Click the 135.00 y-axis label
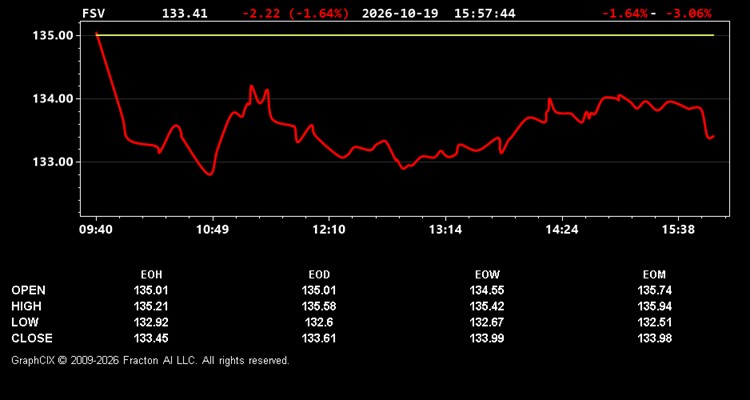This screenshot has width=750, height=400. pos(53,35)
